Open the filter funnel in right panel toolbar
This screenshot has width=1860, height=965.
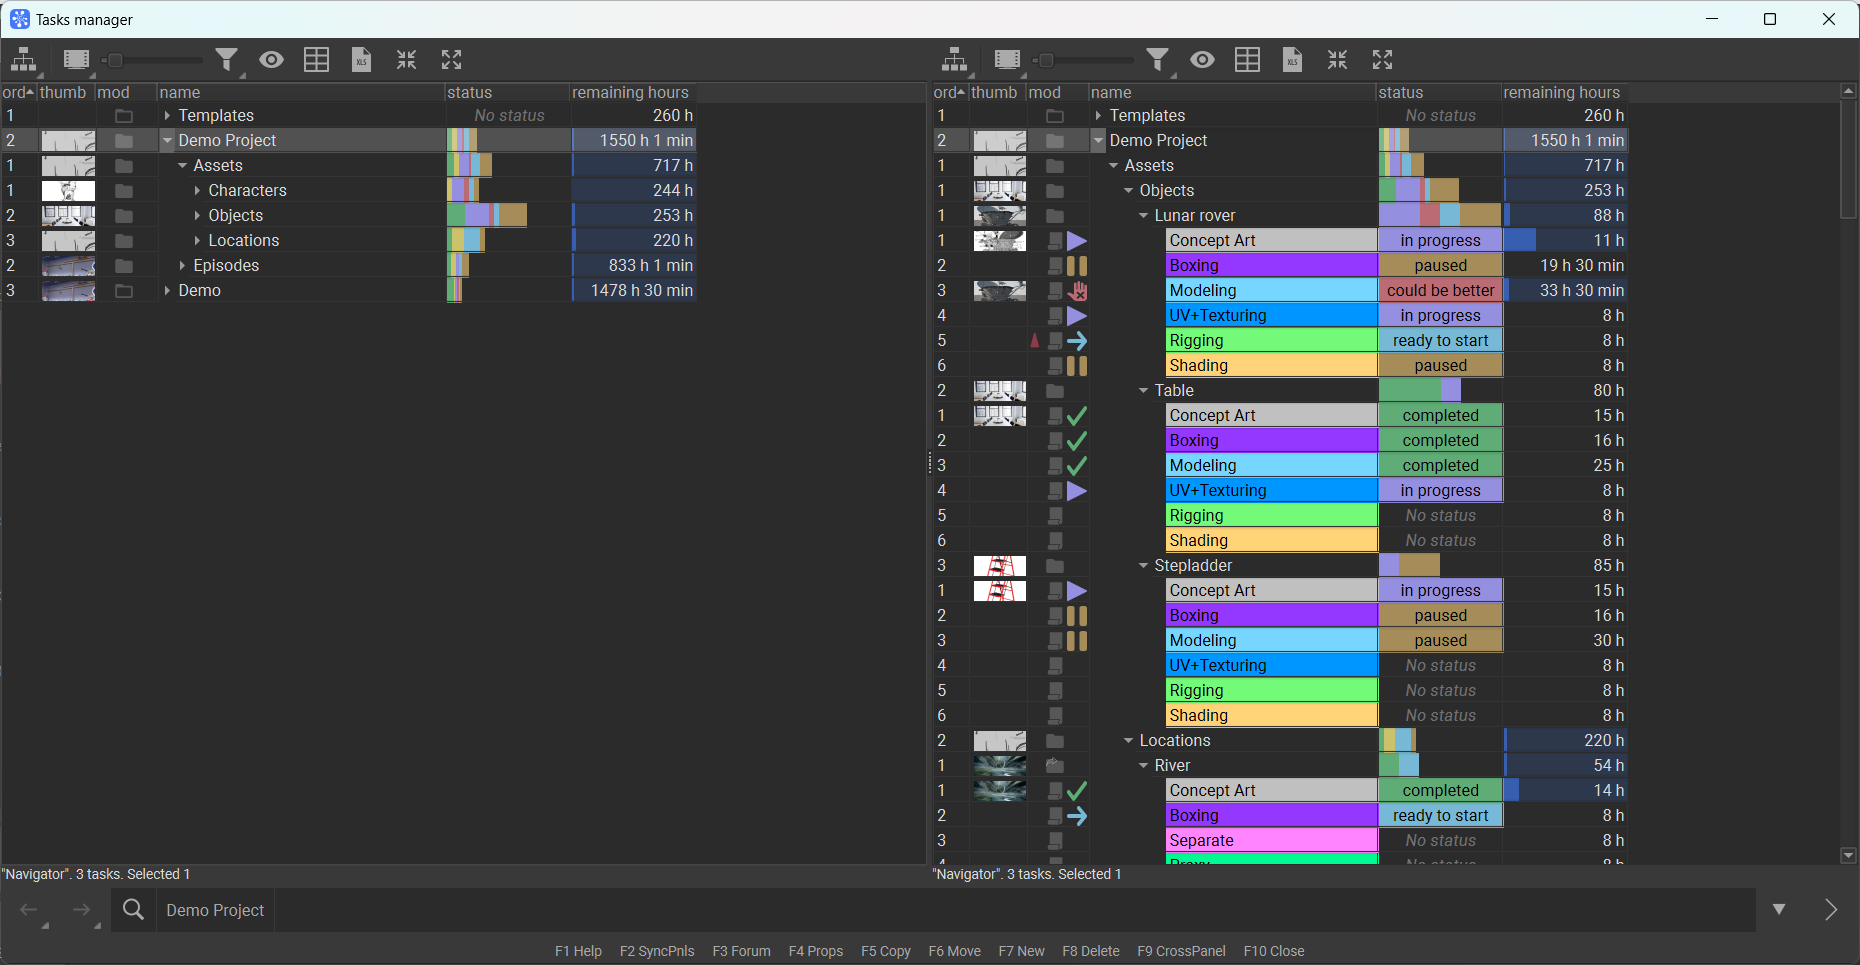click(x=1158, y=60)
